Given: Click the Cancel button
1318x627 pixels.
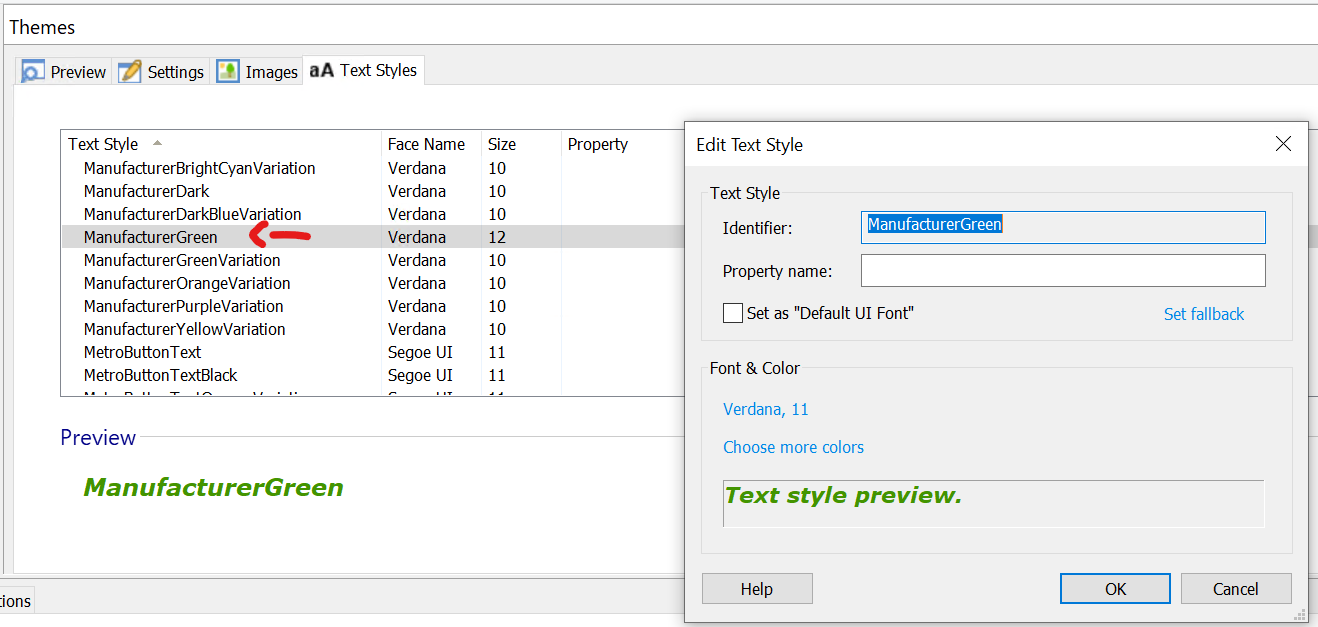Looking at the screenshot, I should (1235, 589).
